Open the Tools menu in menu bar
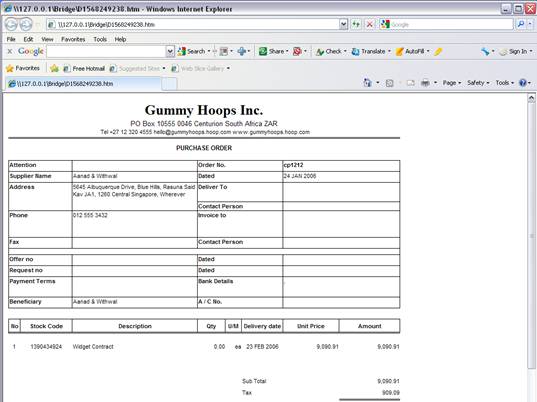537x402 pixels. click(100, 39)
